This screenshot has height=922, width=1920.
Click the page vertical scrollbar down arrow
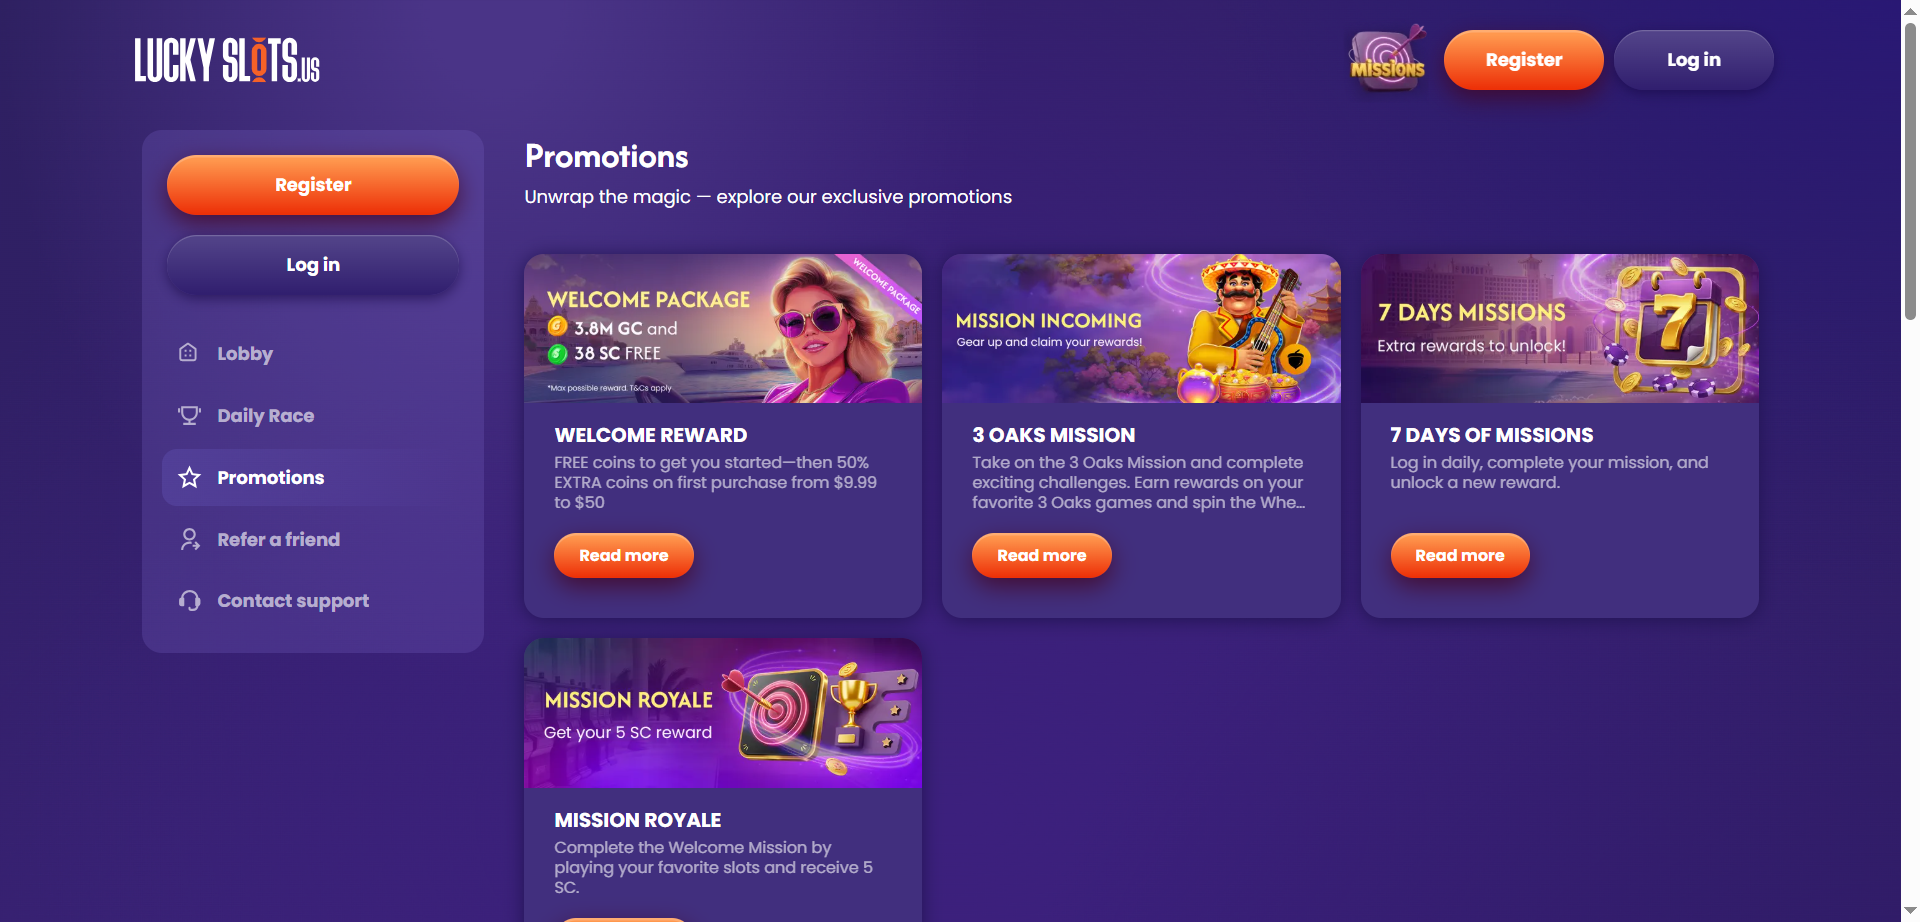[x=1910, y=911]
